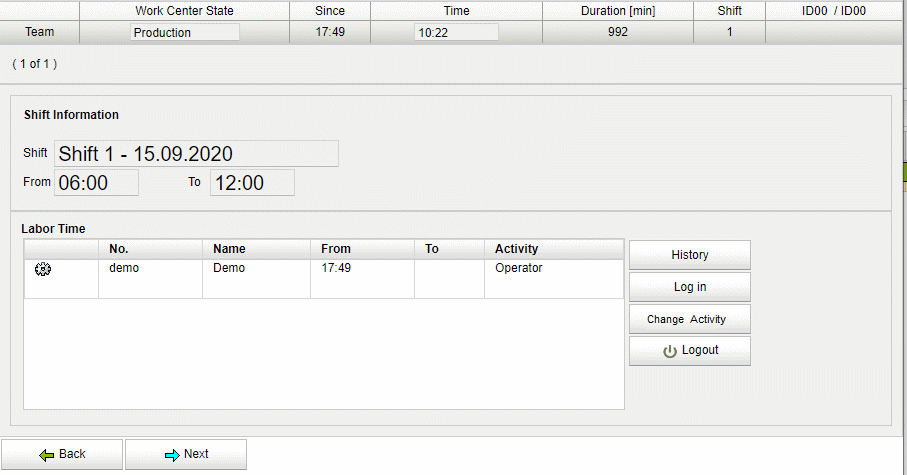This screenshot has height=475, width=907.
Task: Click the Time field showing 10:22
Action: [456, 32]
